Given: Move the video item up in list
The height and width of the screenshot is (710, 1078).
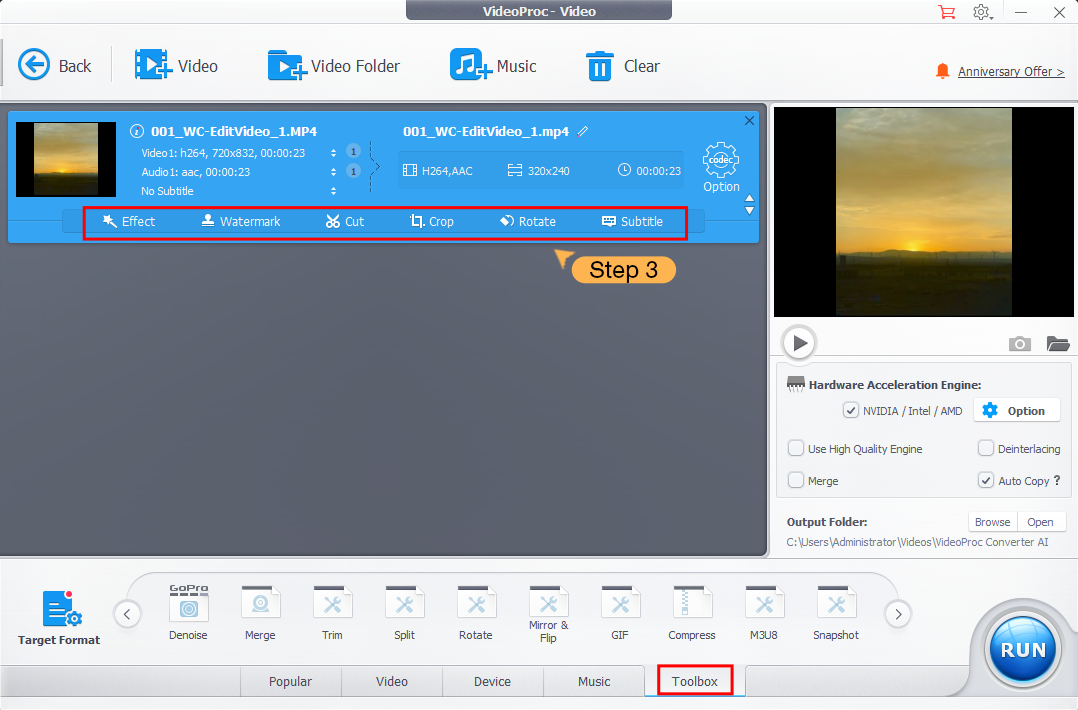Looking at the screenshot, I should 749,198.
